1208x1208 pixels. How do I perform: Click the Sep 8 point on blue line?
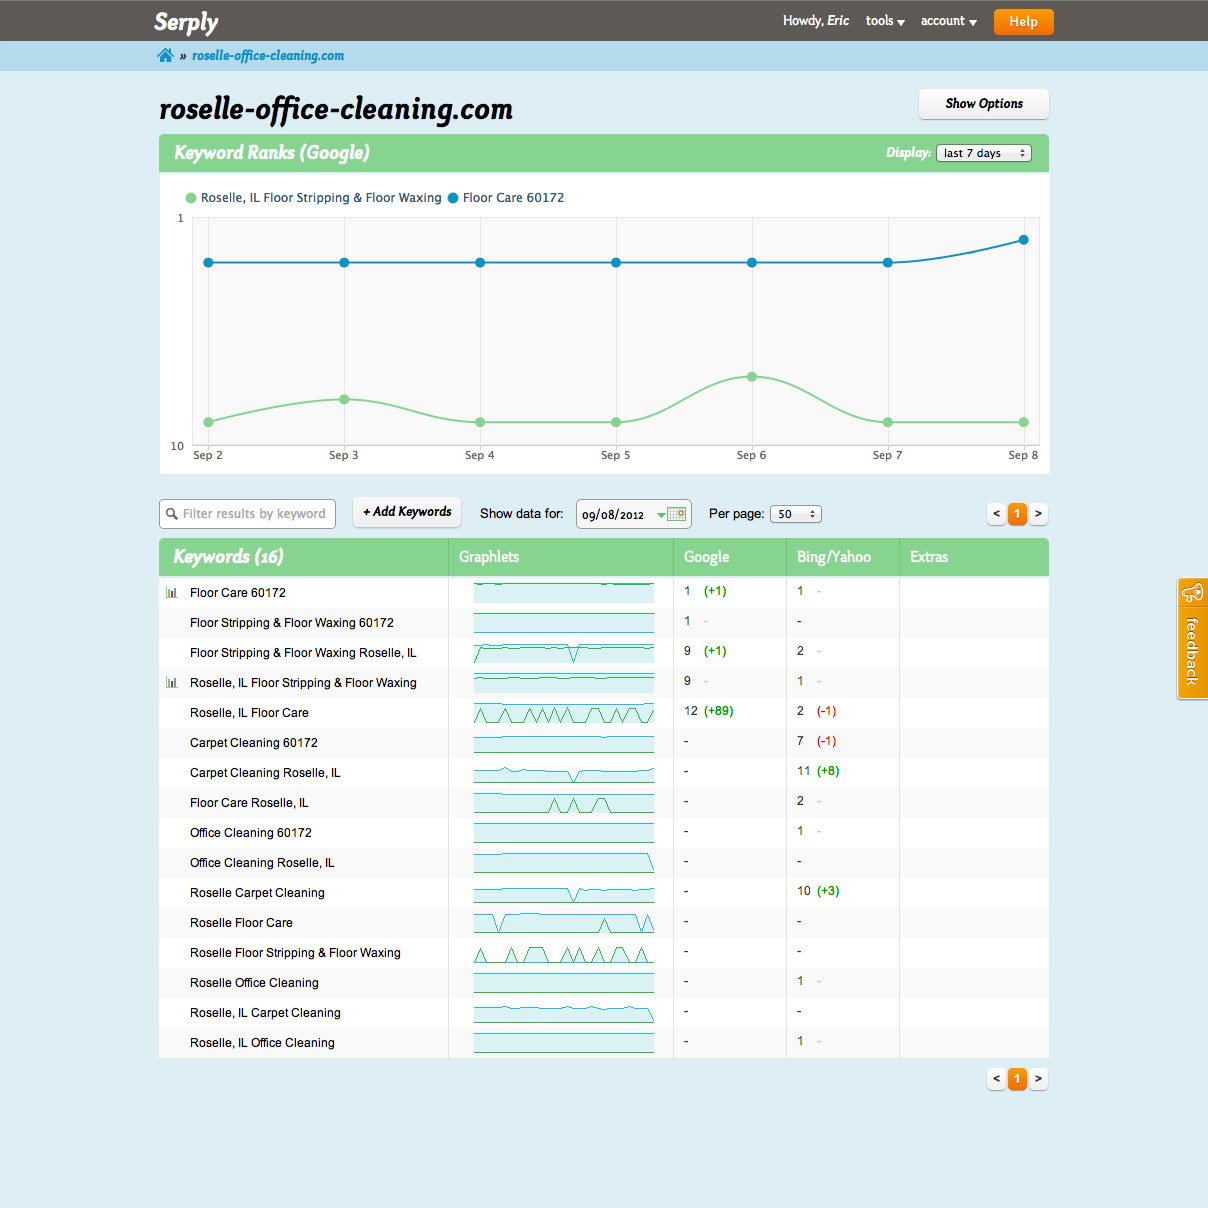click(x=1023, y=240)
